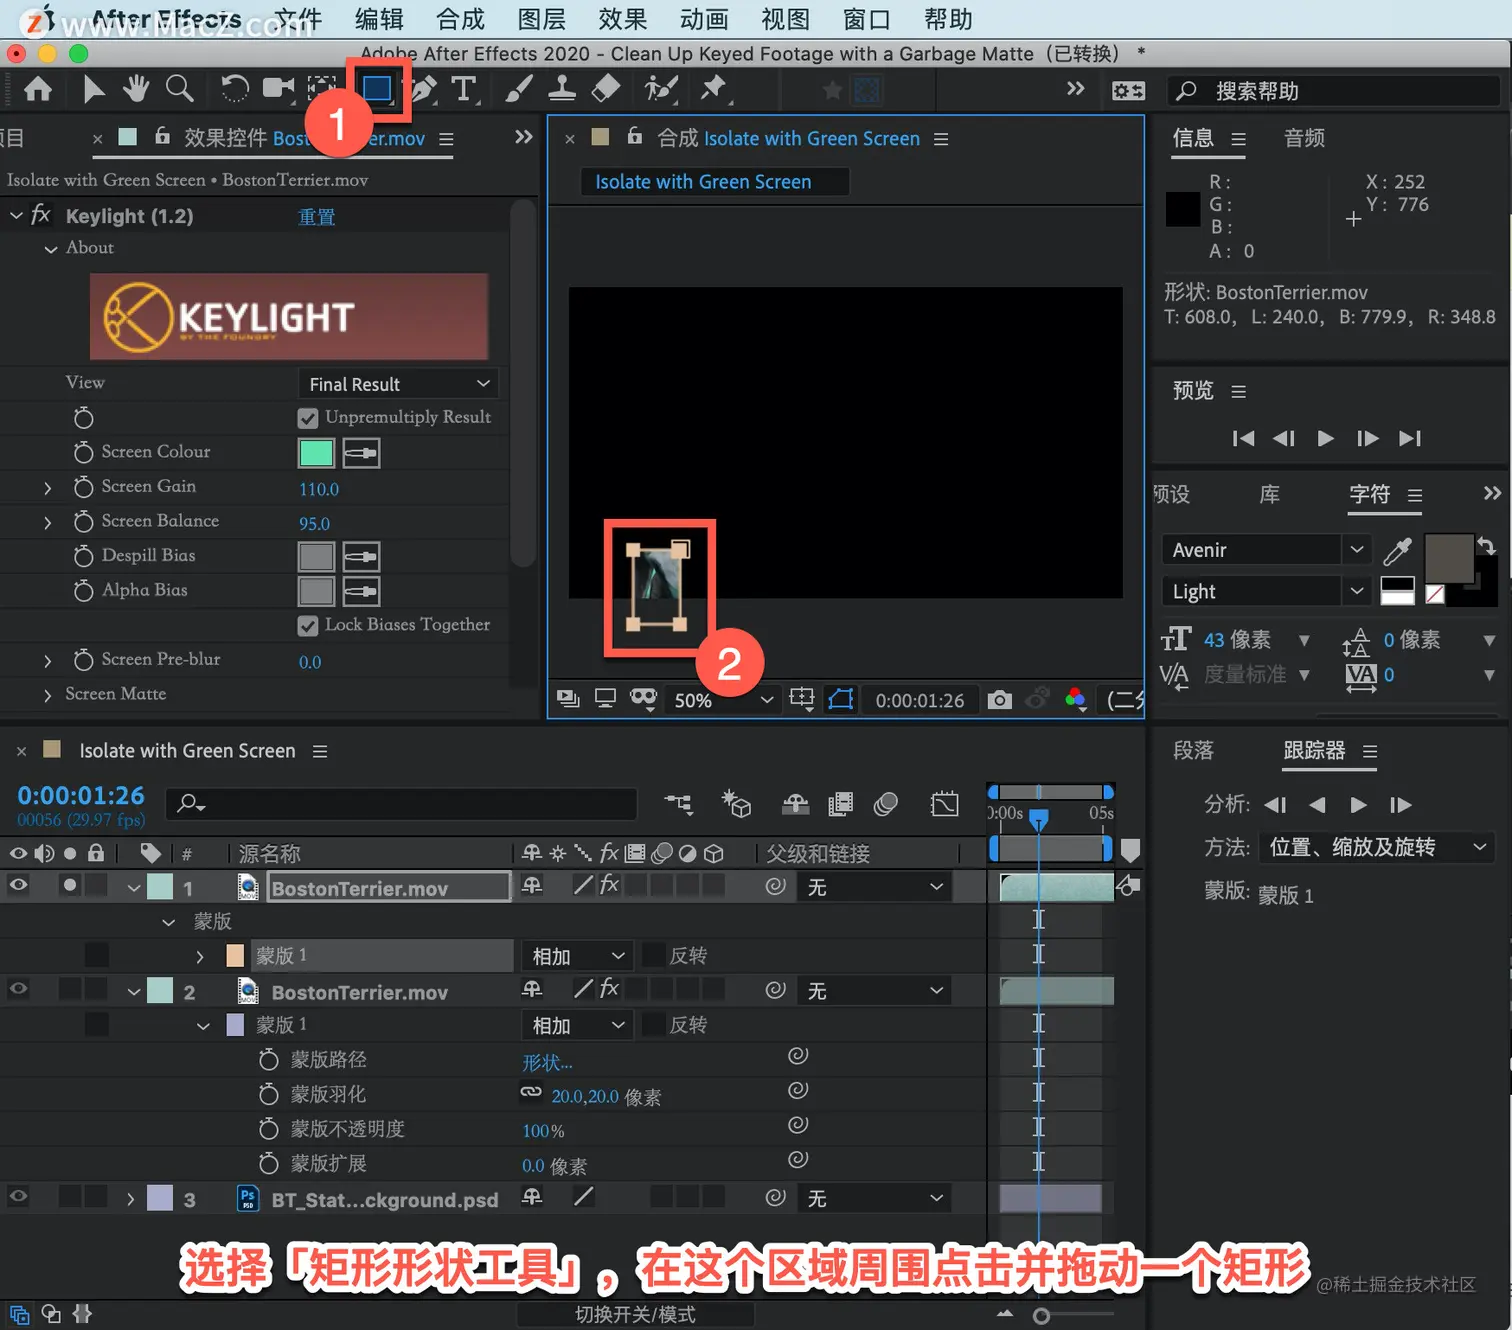Select the Selection arrow tool
This screenshot has width=1512, height=1330.
pyautogui.click(x=93, y=90)
